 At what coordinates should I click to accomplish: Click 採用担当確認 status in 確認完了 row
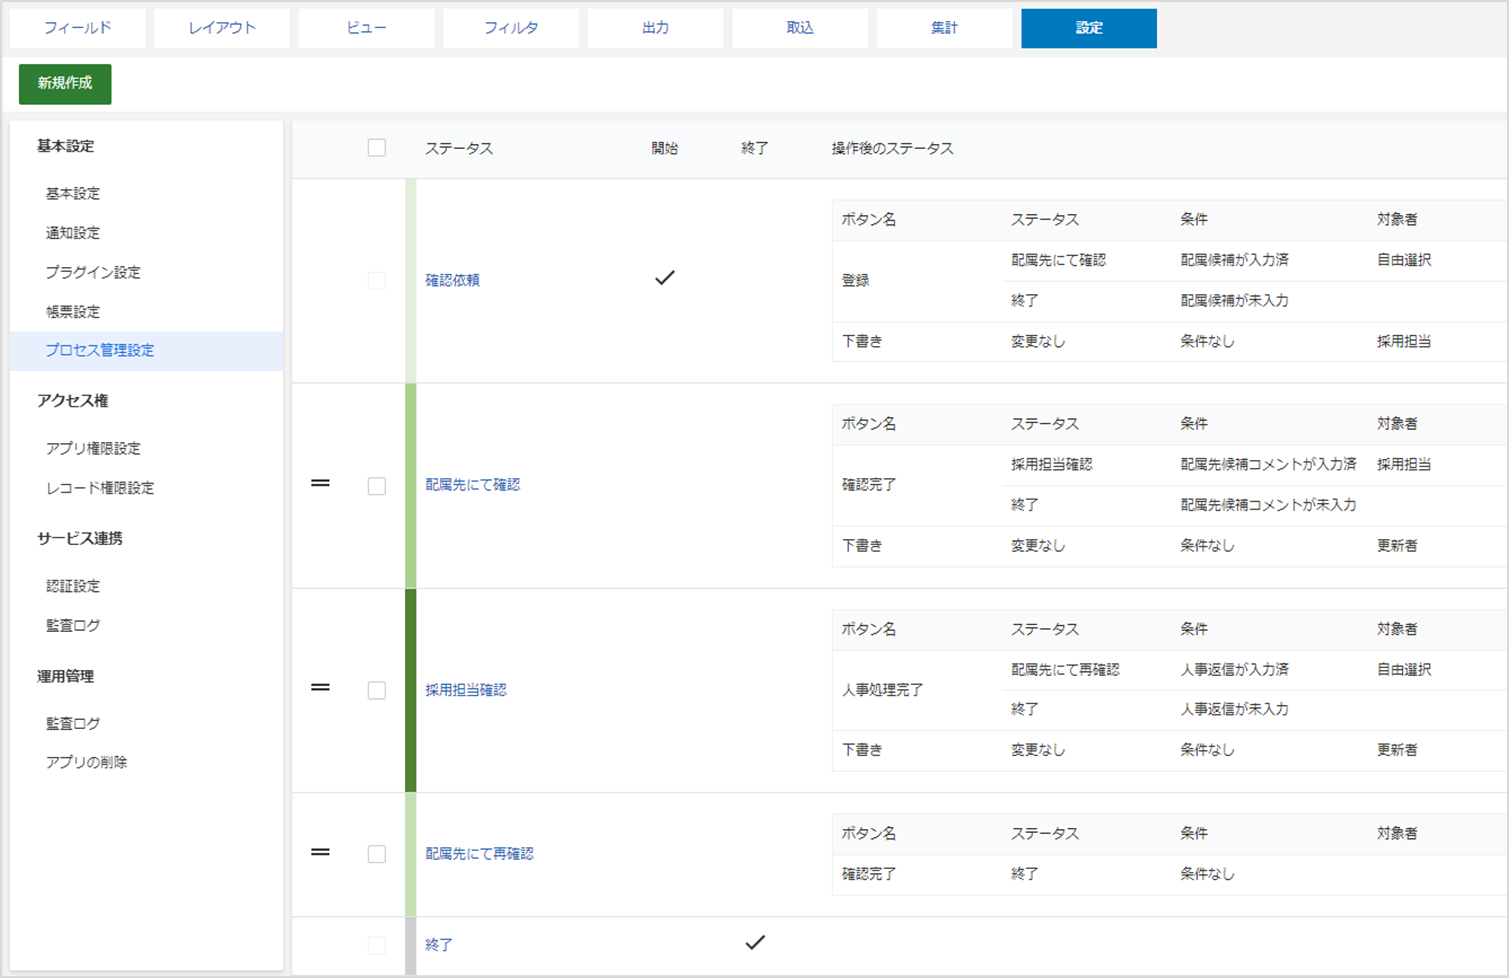(x=1051, y=464)
